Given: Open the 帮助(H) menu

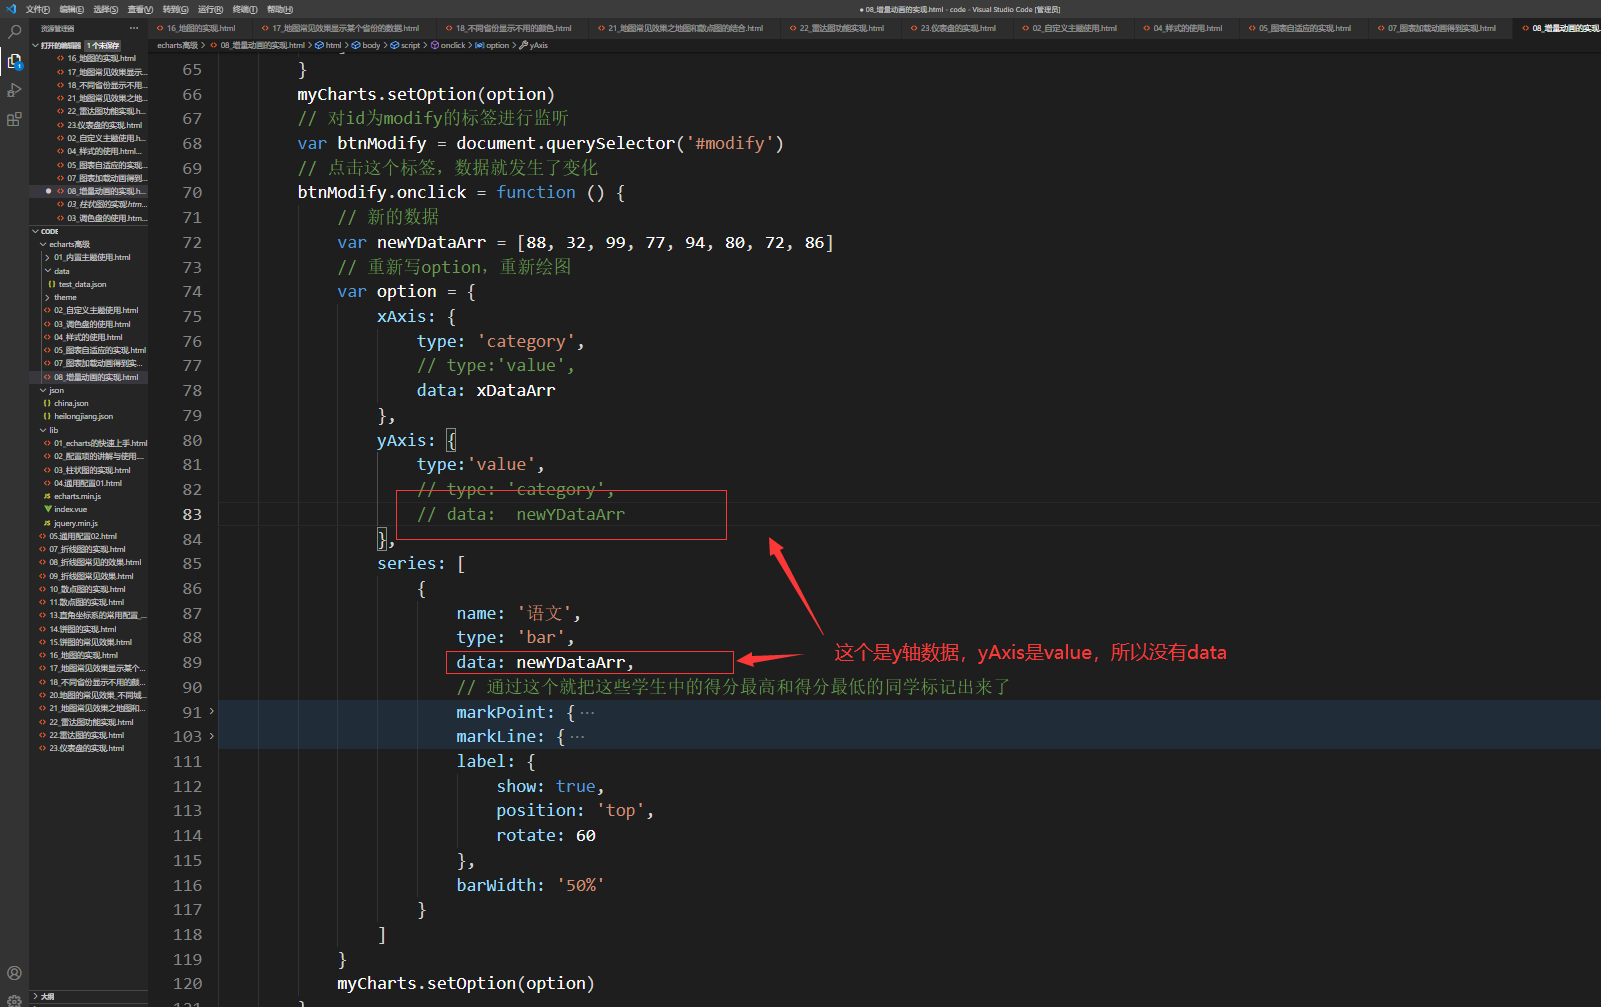Looking at the screenshot, I should coord(280,9).
